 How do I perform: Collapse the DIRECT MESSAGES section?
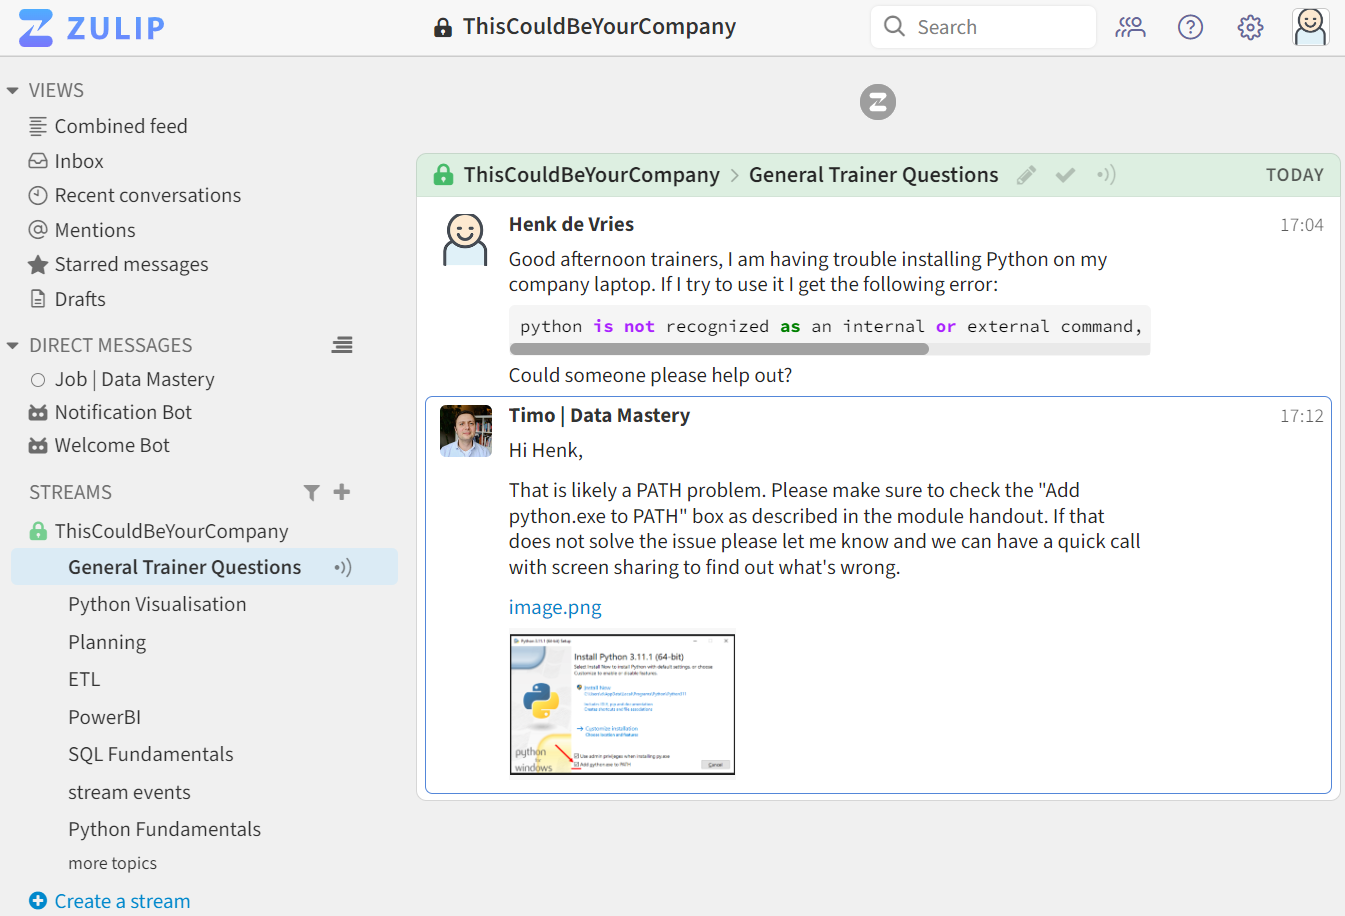pos(13,346)
